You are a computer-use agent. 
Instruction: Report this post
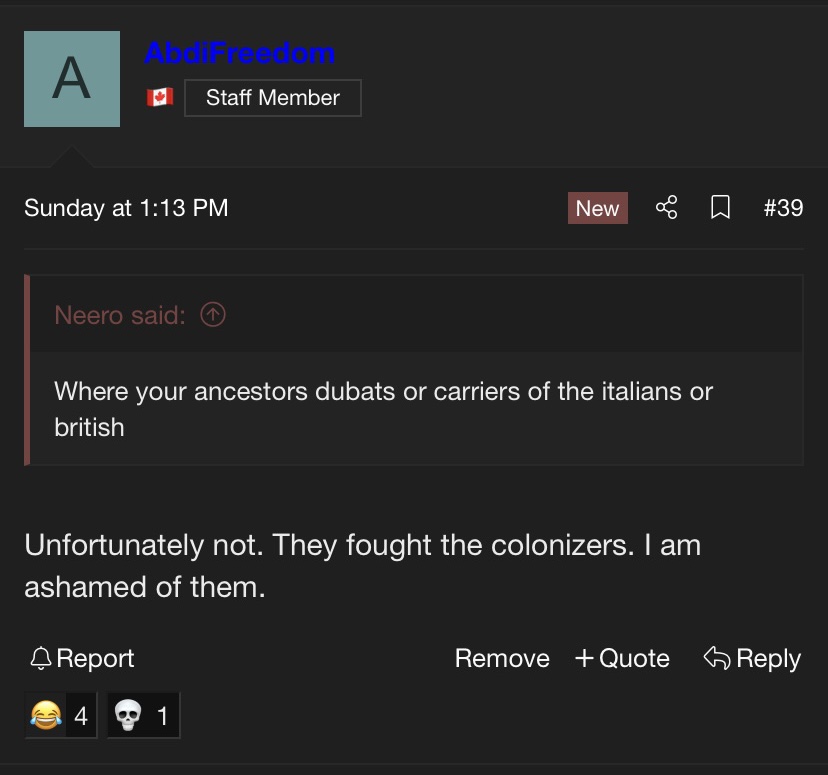[x=82, y=658]
